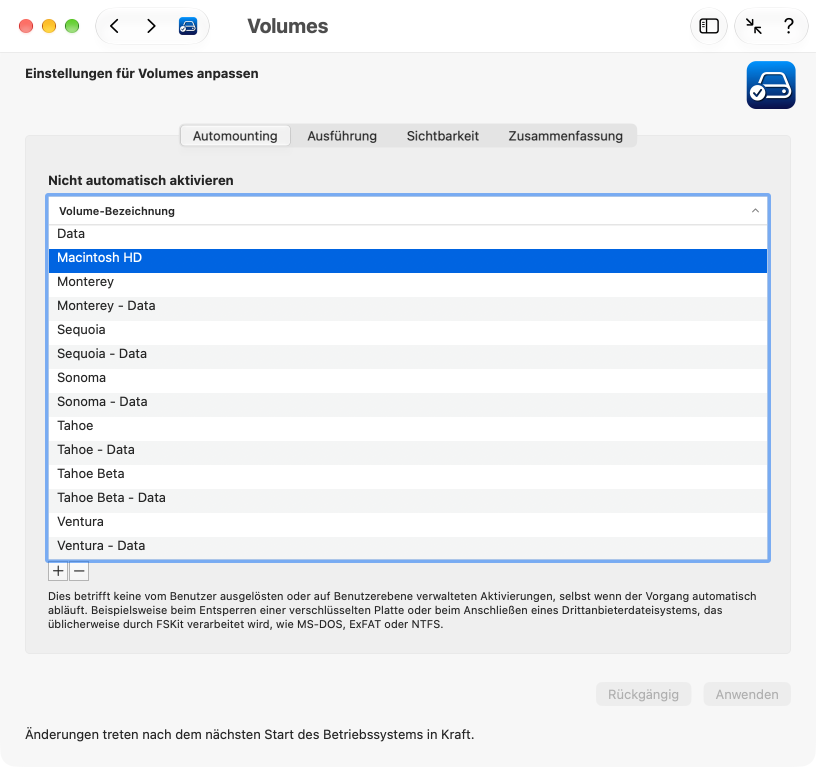Open help with the question mark

point(788,26)
